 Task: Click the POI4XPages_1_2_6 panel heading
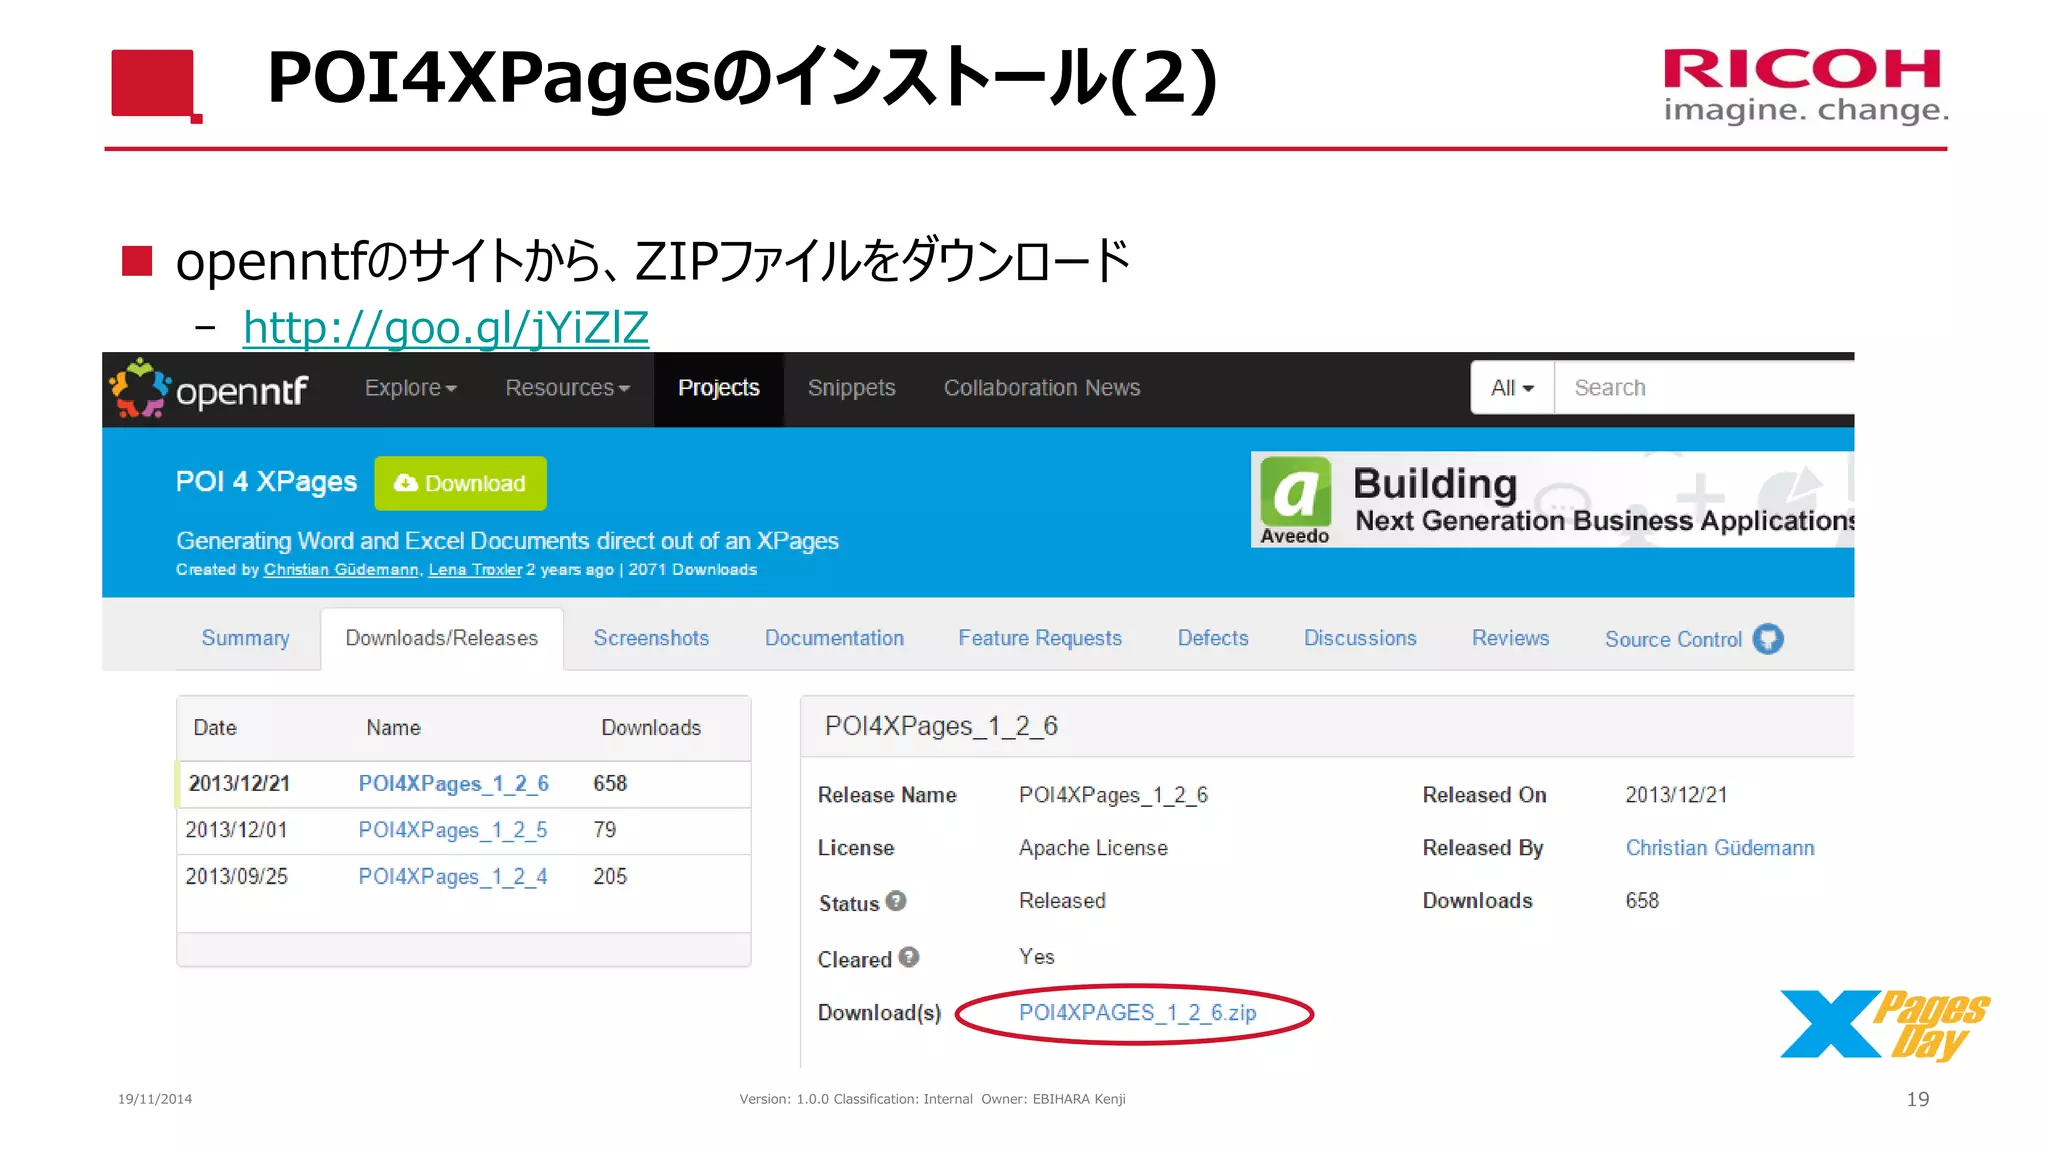pyautogui.click(x=941, y=726)
